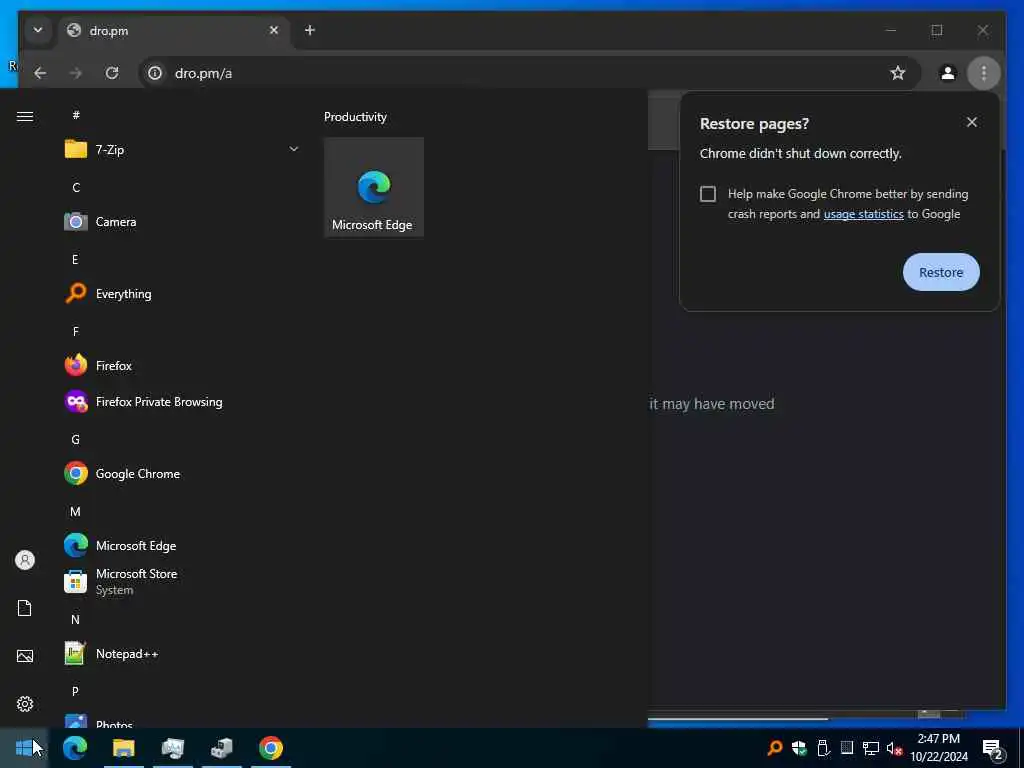Open Chrome three-dot menu
Viewport: 1024px width, 768px height.
[984, 73]
